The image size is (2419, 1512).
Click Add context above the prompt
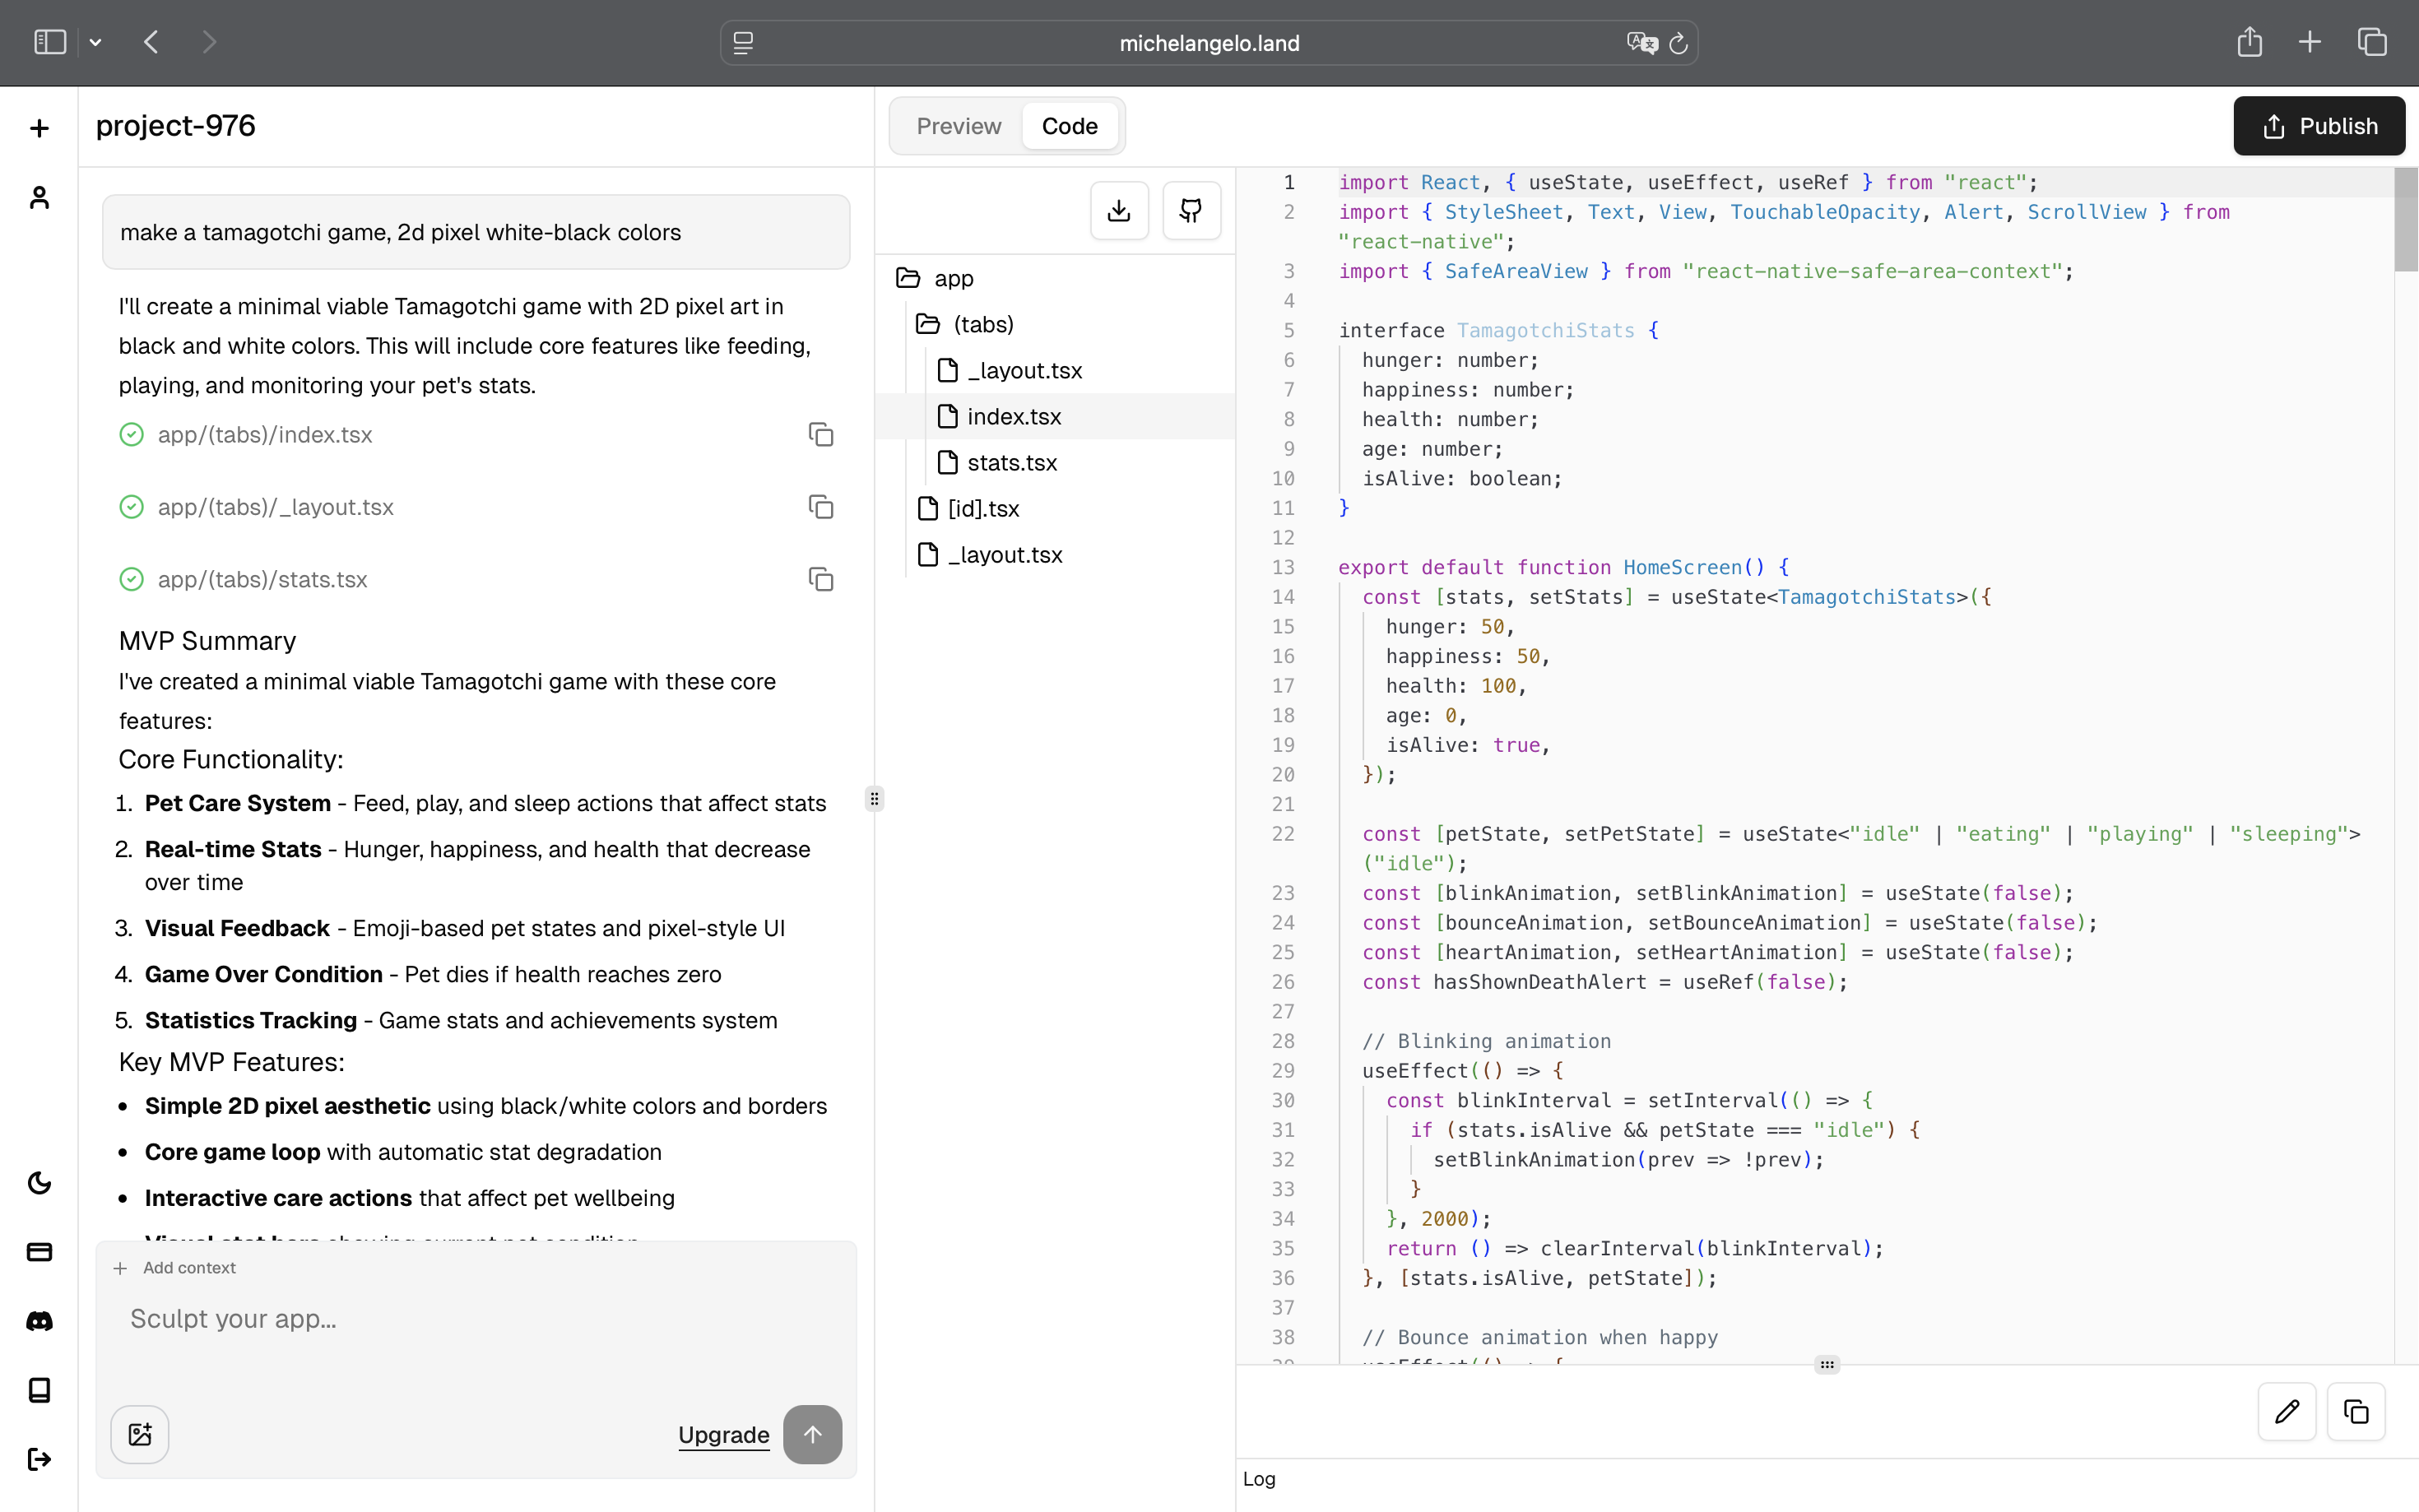click(175, 1268)
